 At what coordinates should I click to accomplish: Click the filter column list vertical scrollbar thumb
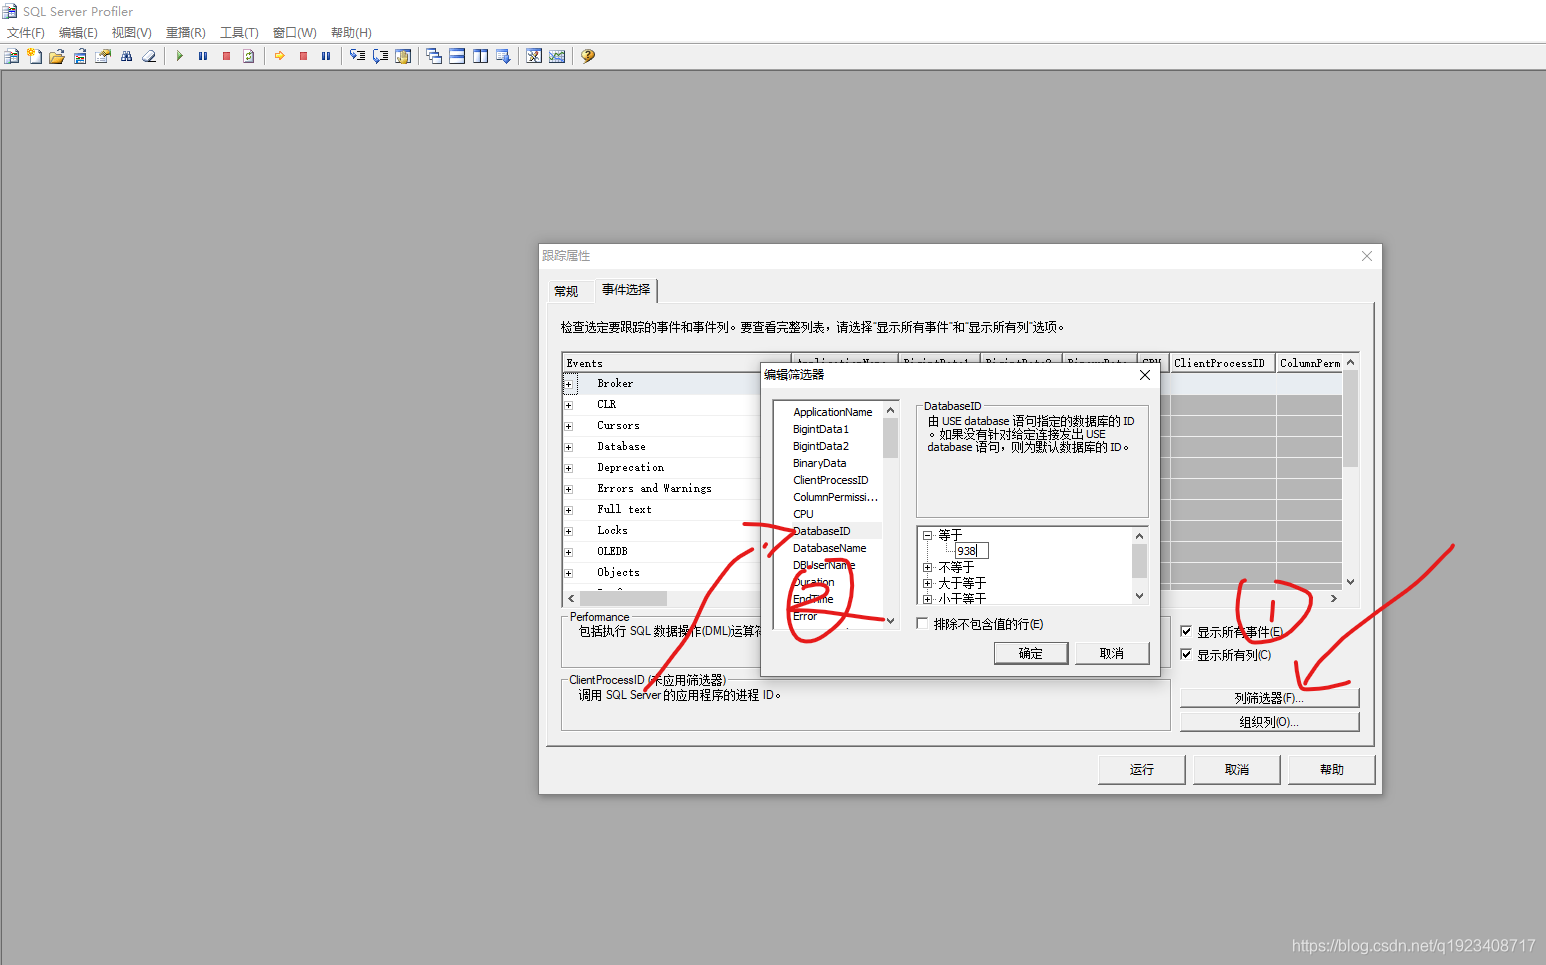(x=890, y=437)
